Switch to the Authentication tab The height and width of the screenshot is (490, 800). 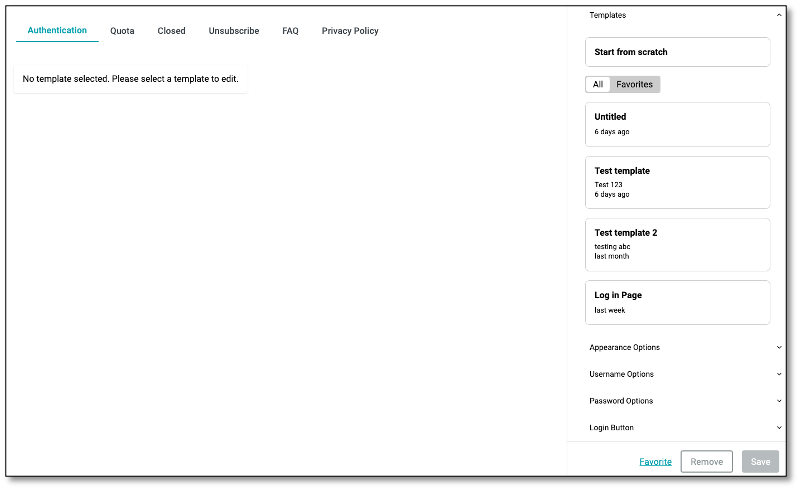click(57, 30)
